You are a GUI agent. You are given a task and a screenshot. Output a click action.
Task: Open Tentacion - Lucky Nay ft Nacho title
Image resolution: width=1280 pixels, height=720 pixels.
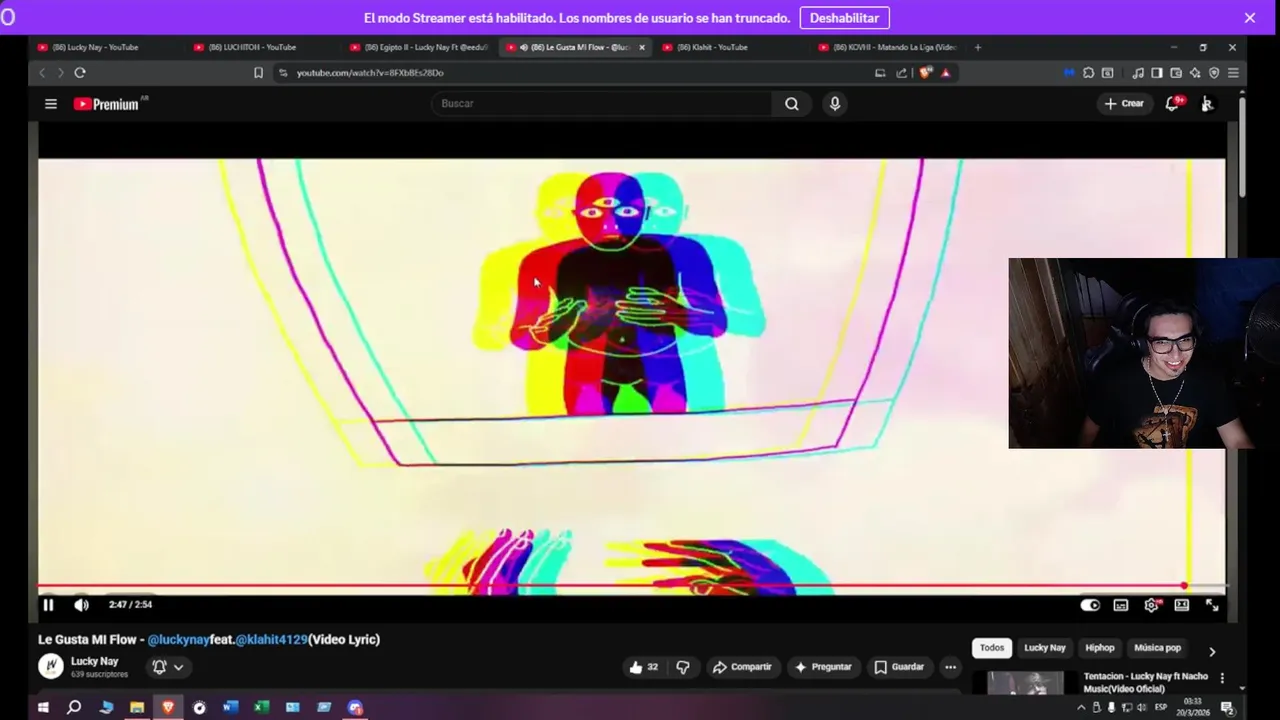coord(1146,682)
